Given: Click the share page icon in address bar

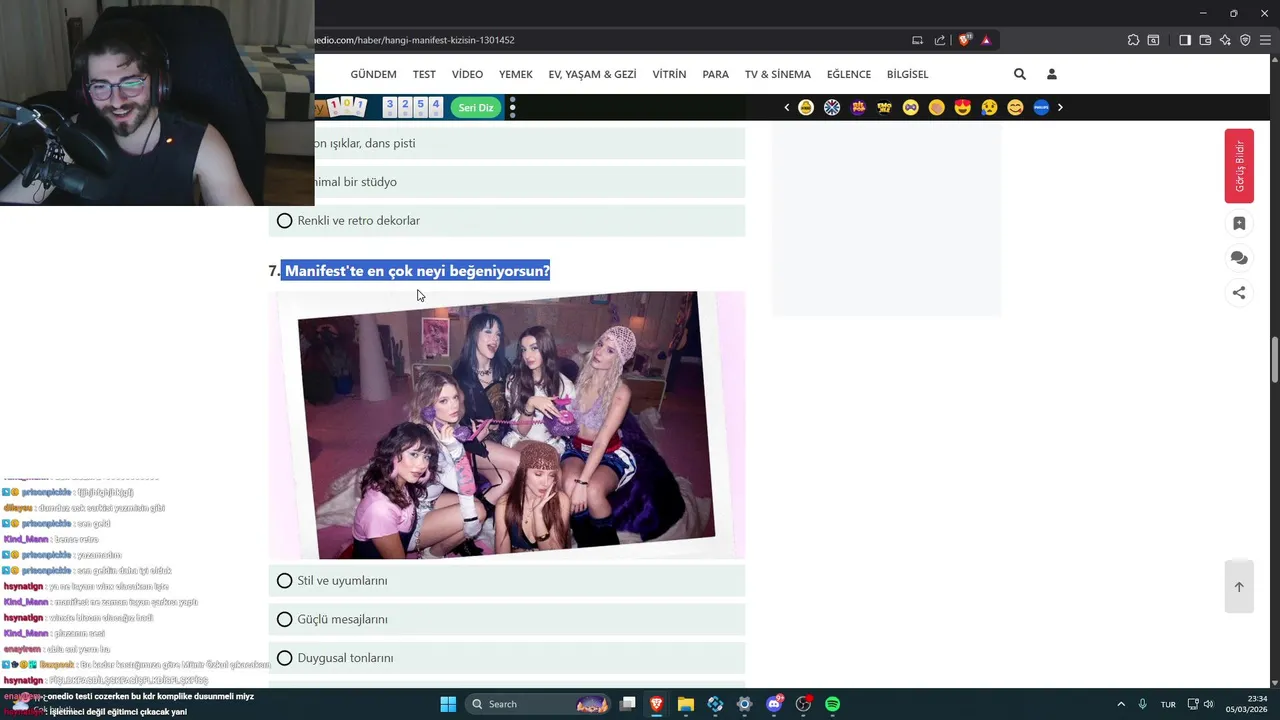Looking at the screenshot, I should [x=940, y=40].
